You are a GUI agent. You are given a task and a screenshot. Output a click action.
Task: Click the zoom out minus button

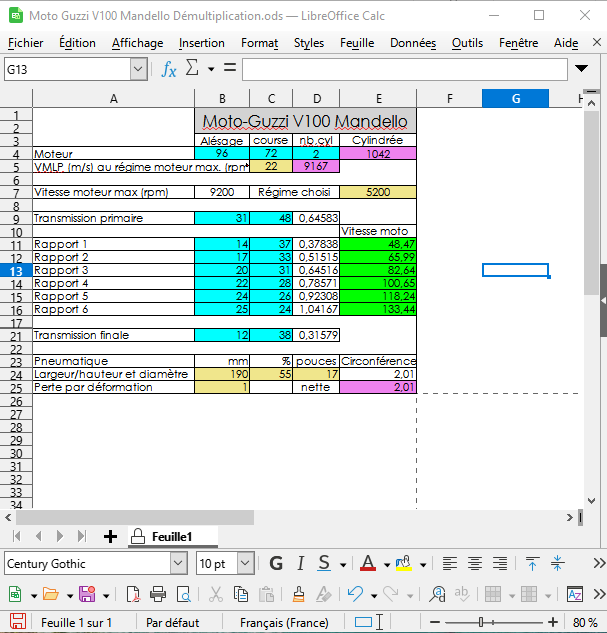pyautogui.click(x=435, y=622)
